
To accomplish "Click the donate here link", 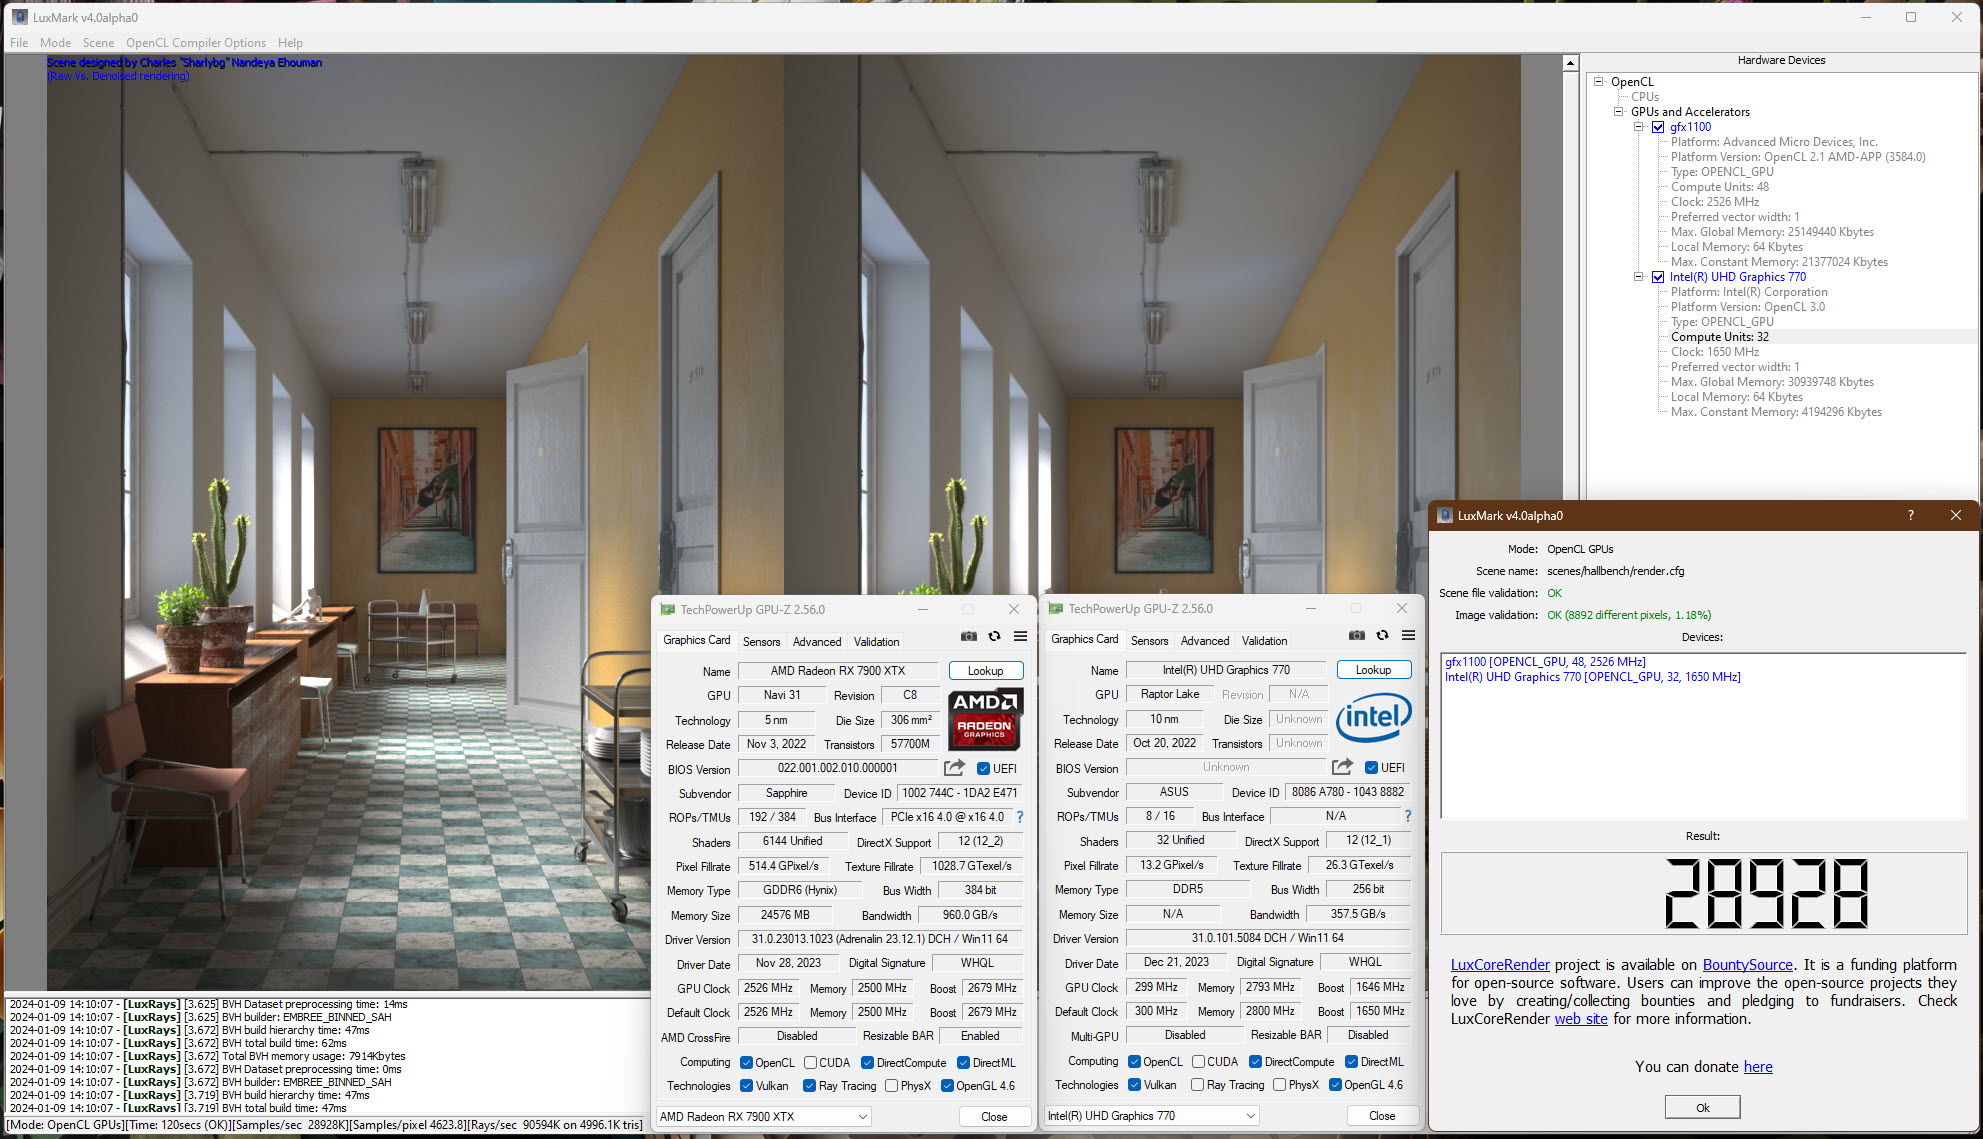I will tap(1758, 1067).
